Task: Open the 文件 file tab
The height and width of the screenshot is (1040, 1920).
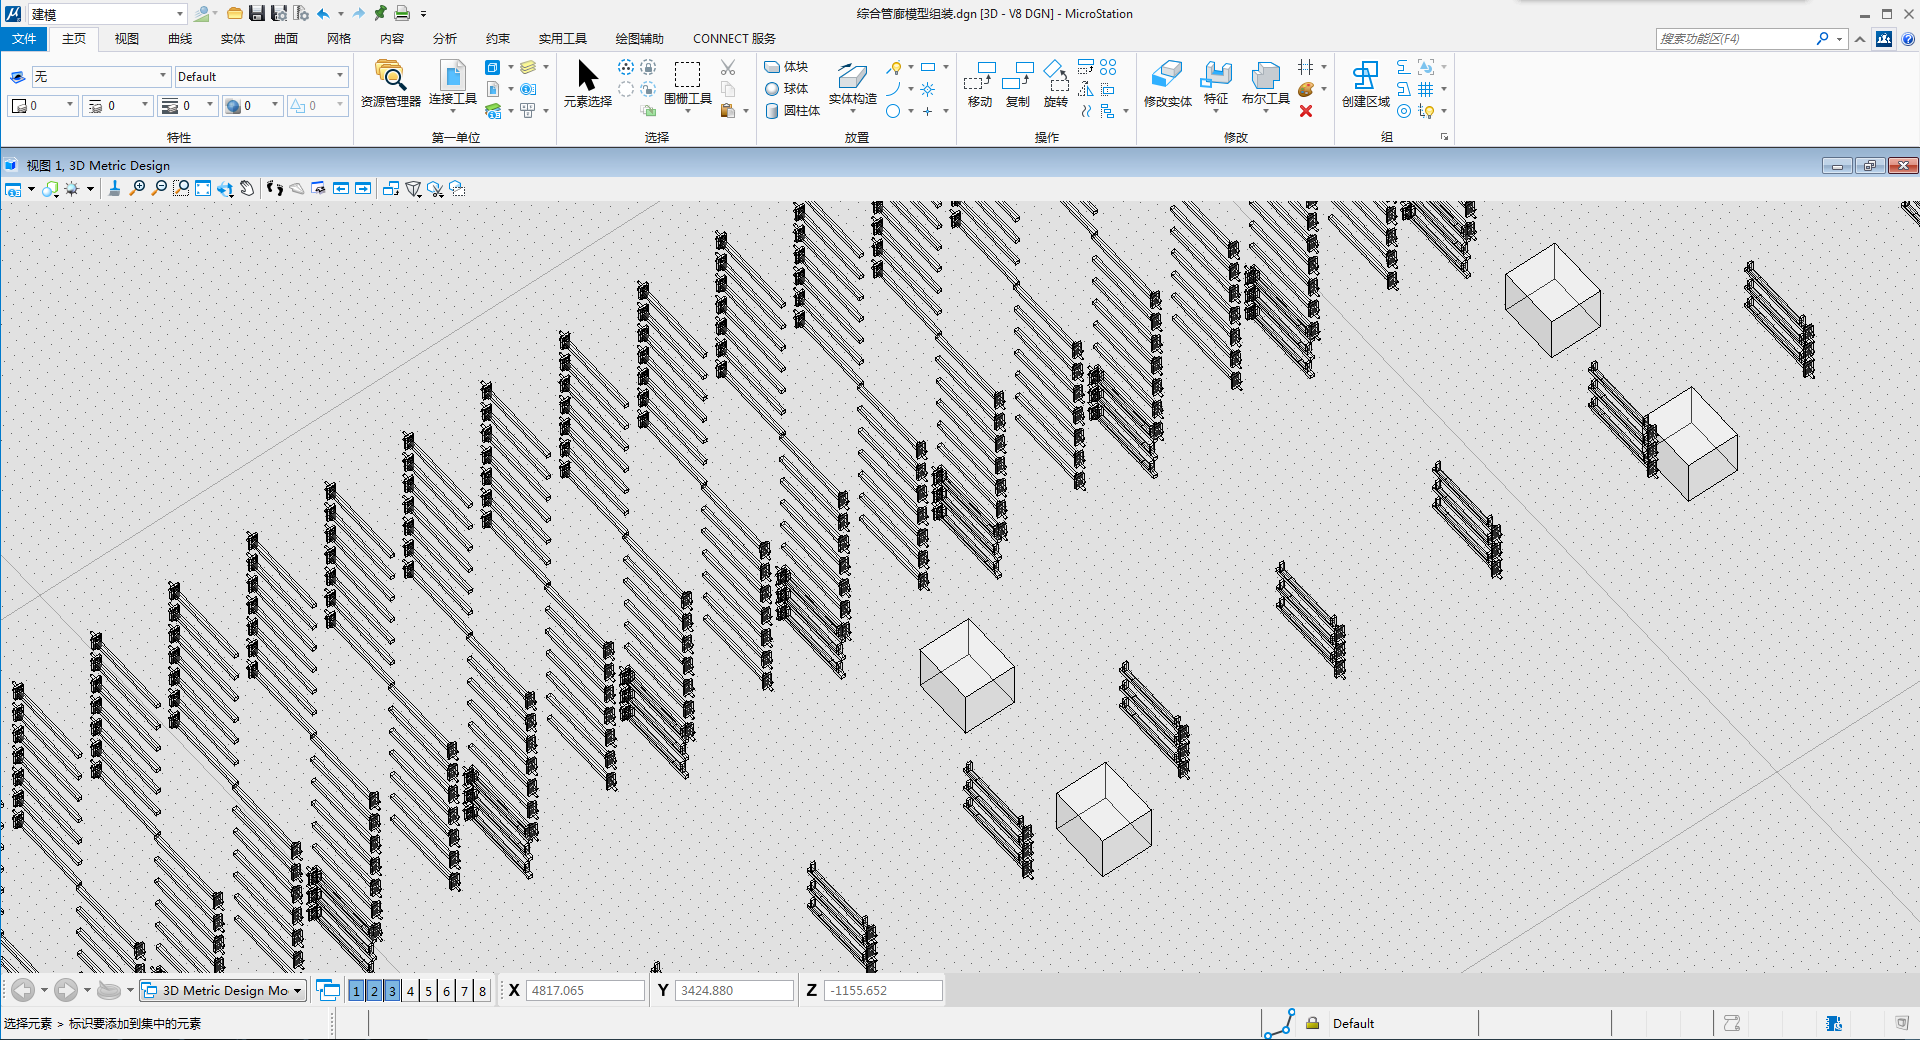Action: tap(24, 39)
